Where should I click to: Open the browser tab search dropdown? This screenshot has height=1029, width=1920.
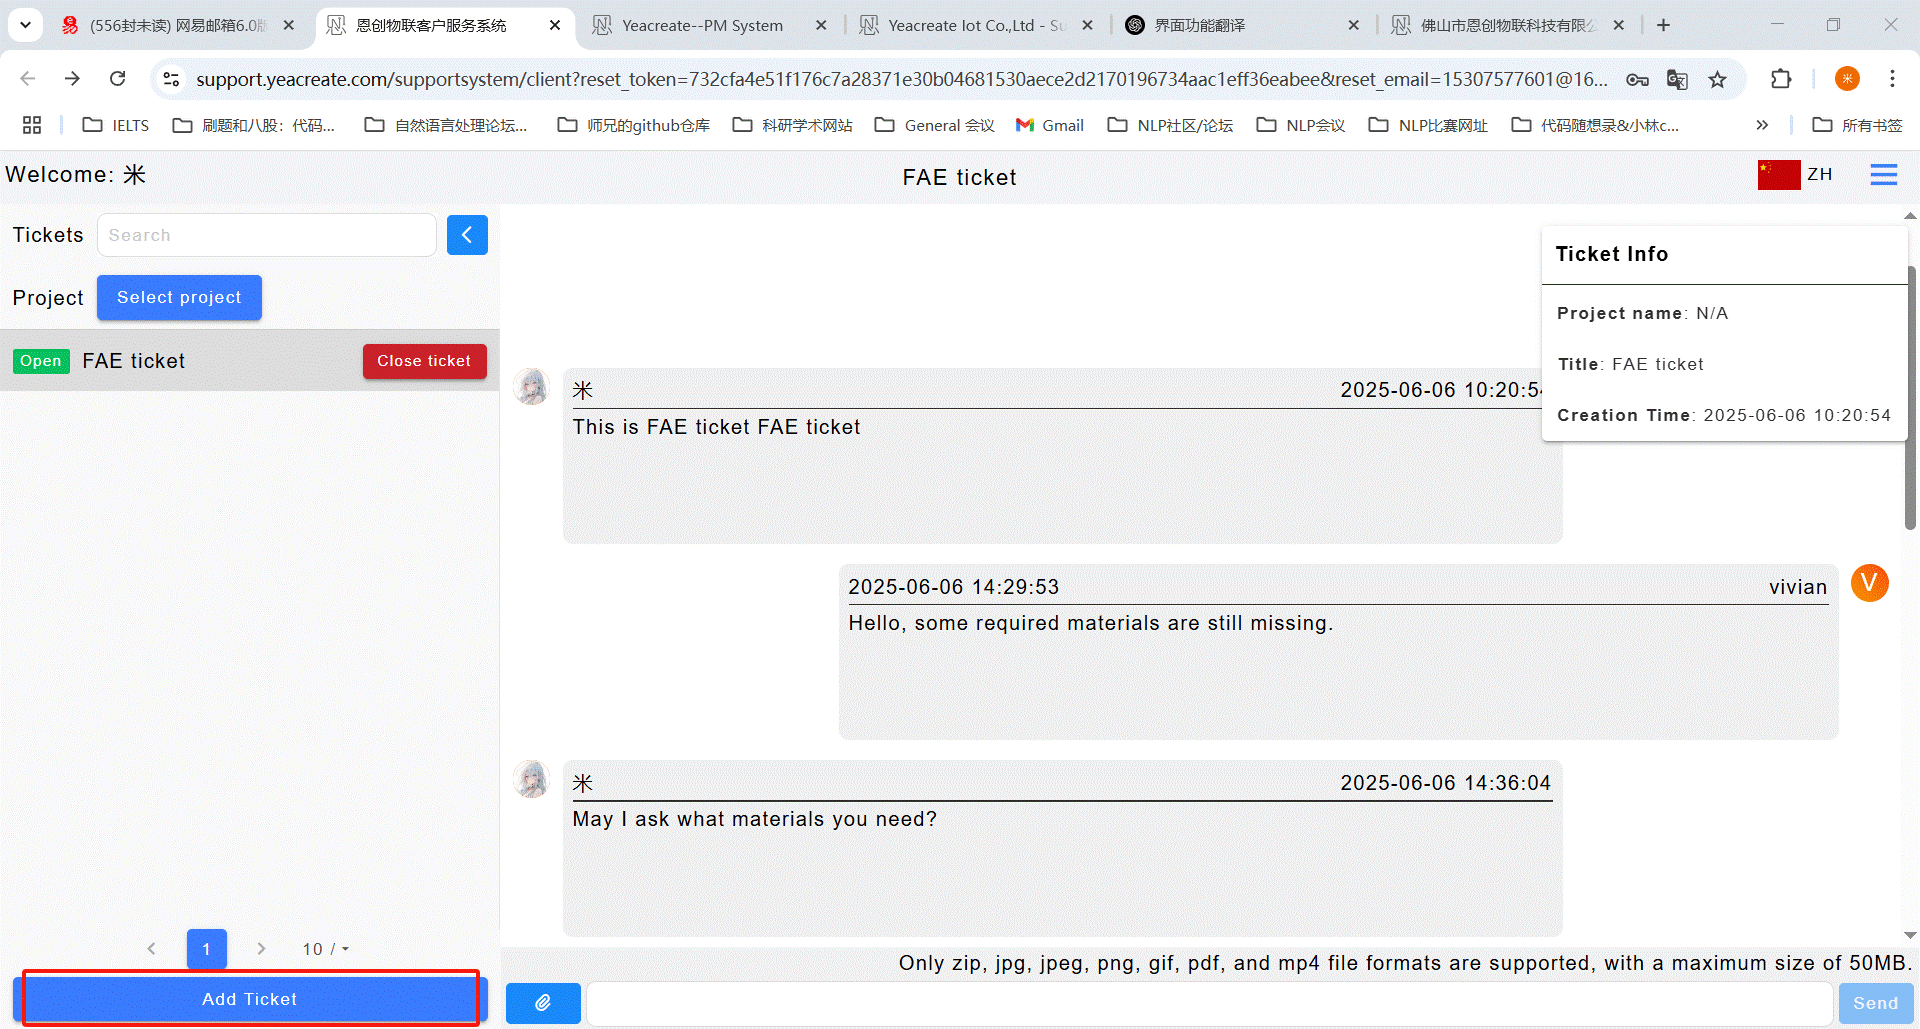pos(25,25)
